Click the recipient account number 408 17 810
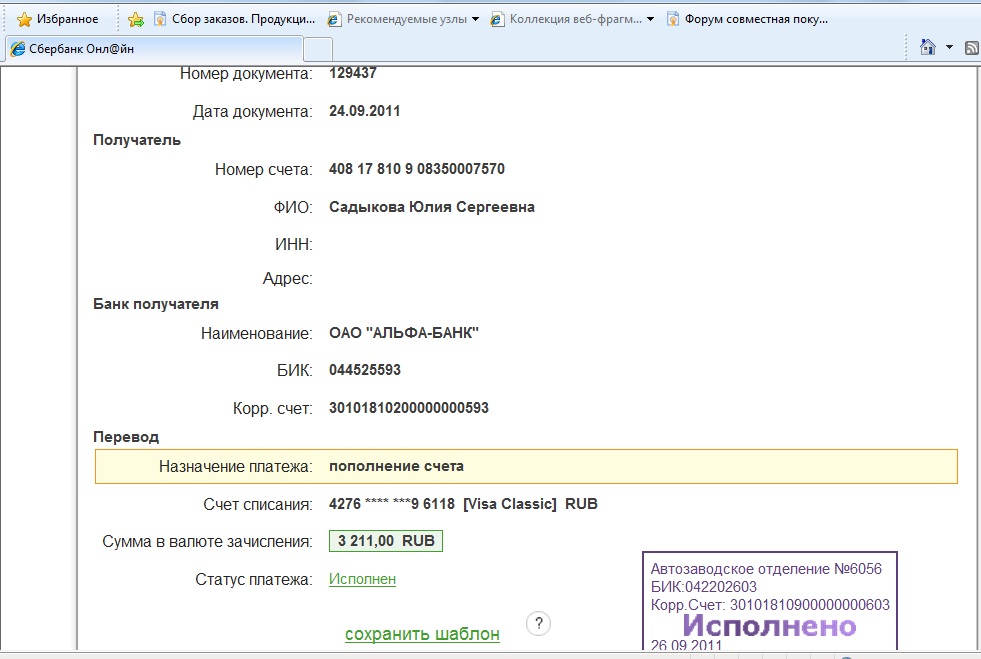The height and width of the screenshot is (659, 981). (x=416, y=169)
